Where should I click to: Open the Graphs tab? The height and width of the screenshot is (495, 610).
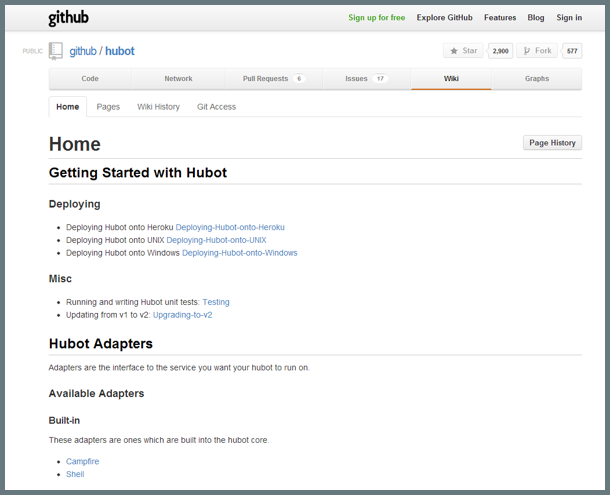537,79
